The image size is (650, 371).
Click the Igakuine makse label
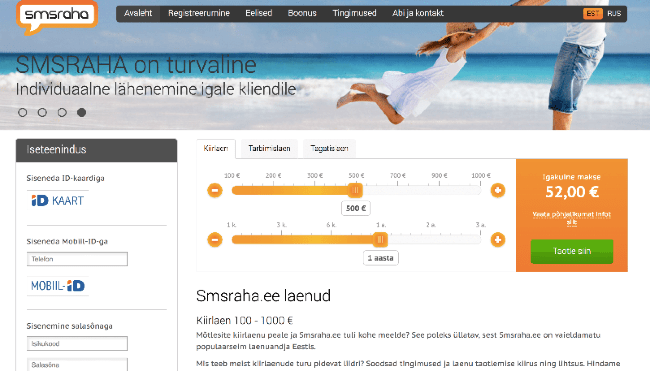click(572, 177)
